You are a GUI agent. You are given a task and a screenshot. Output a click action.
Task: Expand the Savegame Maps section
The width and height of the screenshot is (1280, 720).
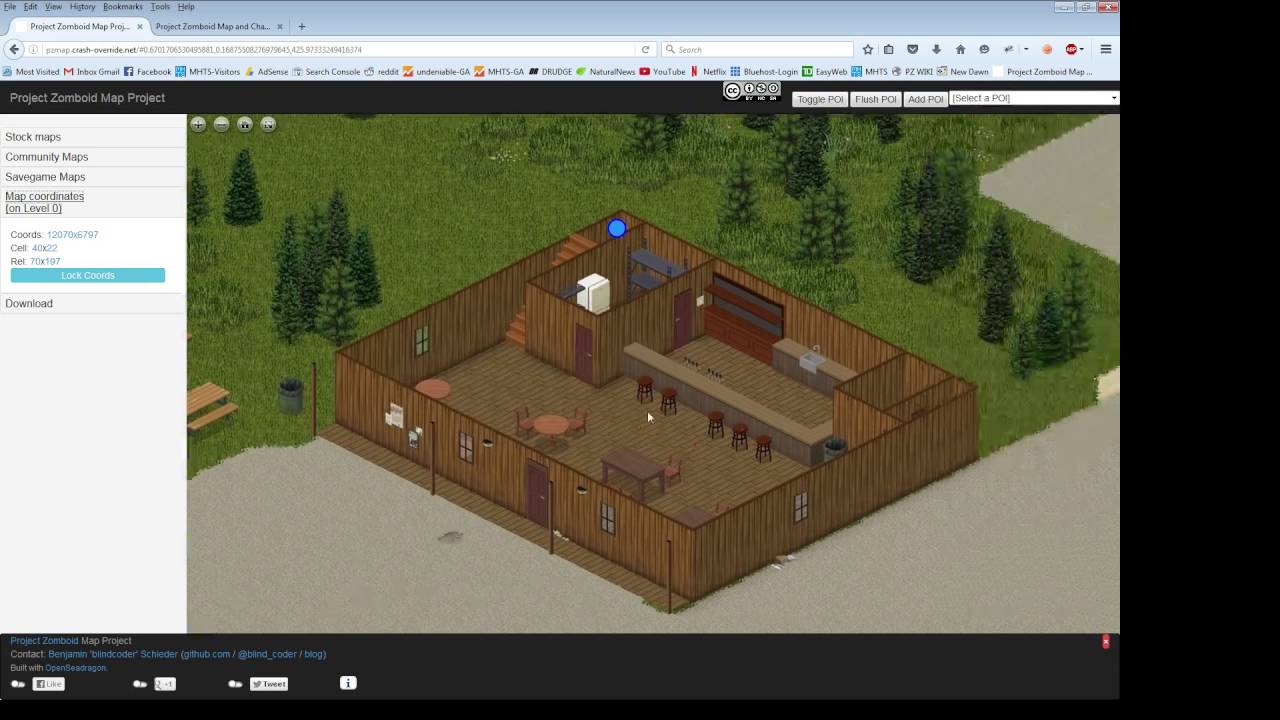93,177
